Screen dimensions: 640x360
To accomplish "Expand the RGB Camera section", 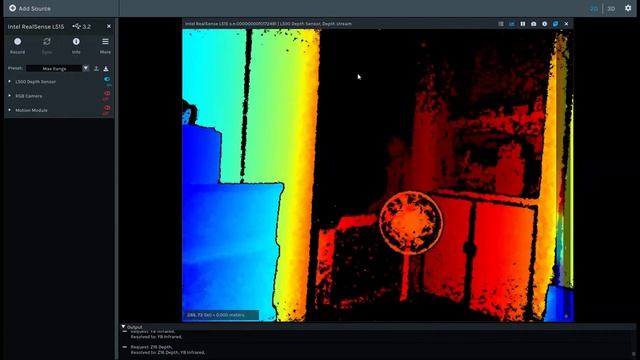I will coord(9,96).
